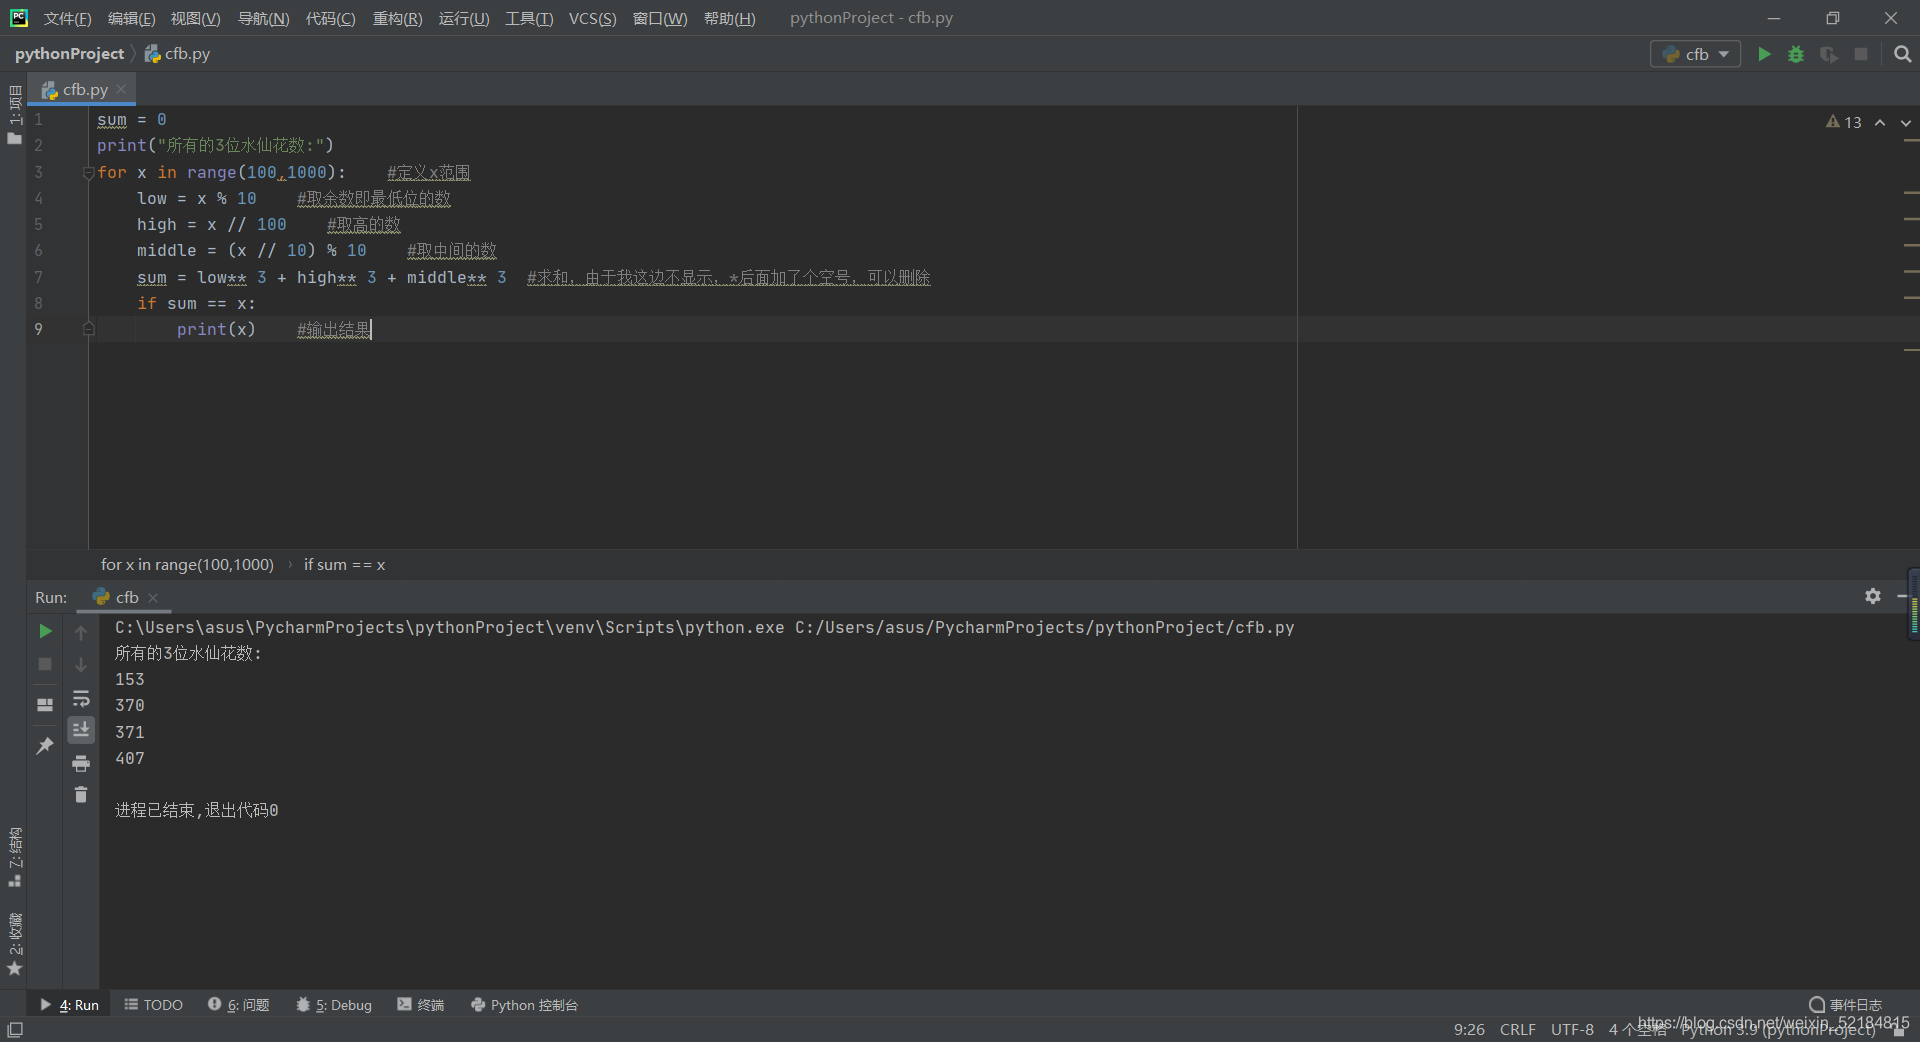This screenshot has height=1042, width=1920.
Task: Toggle soft-wrap in Run console
Action: pyautogui.click(x=81, y=698)
